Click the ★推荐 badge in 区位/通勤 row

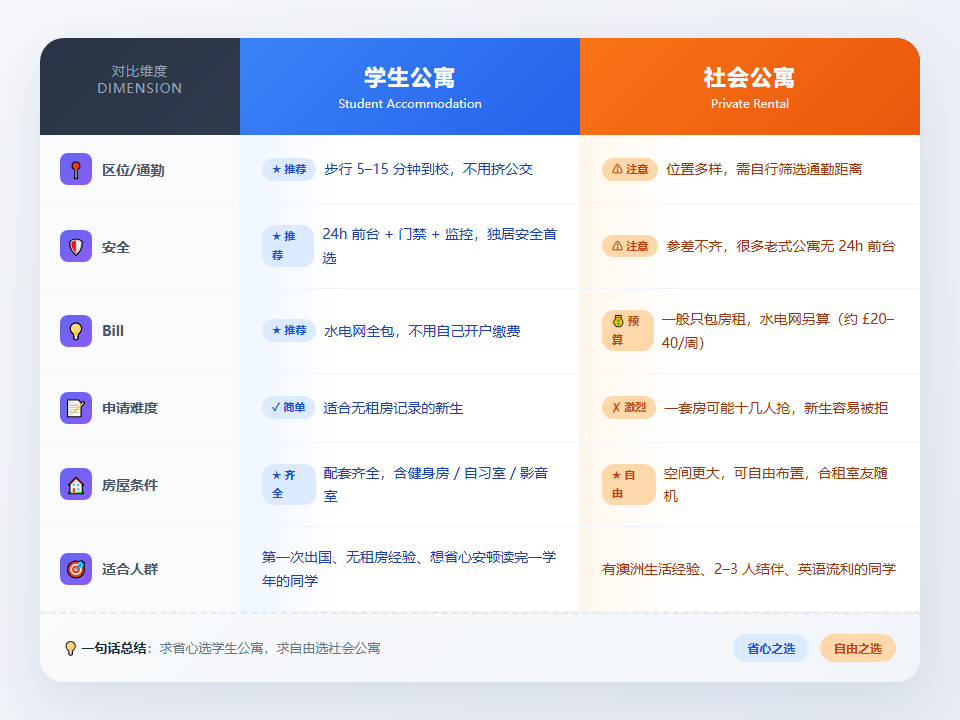pos(289,169)
